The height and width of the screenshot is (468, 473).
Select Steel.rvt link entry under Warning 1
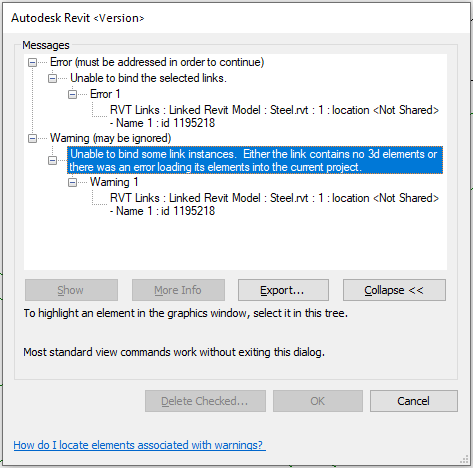pos(274,205)
